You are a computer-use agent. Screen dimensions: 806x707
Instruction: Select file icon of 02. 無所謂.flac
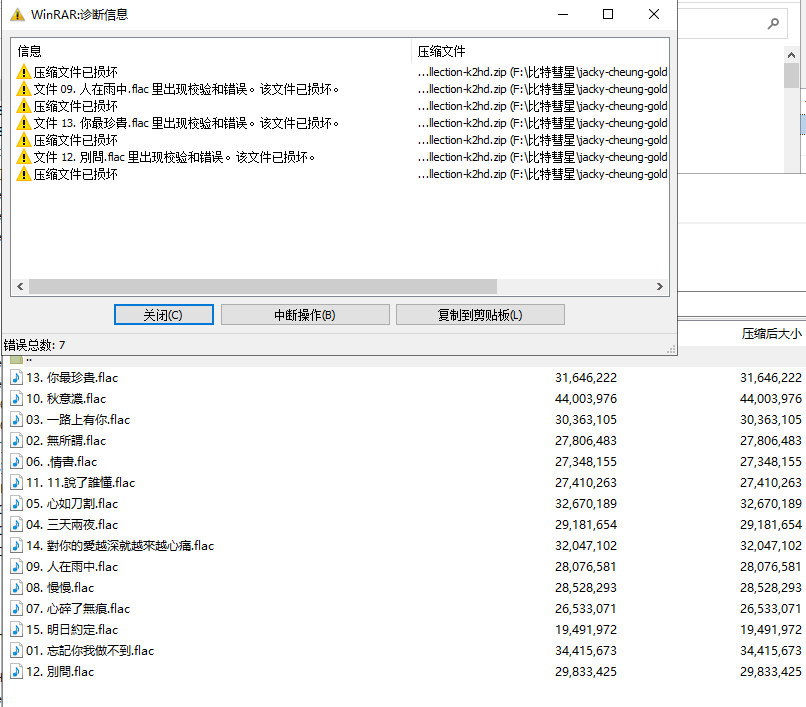pos(16,441)
